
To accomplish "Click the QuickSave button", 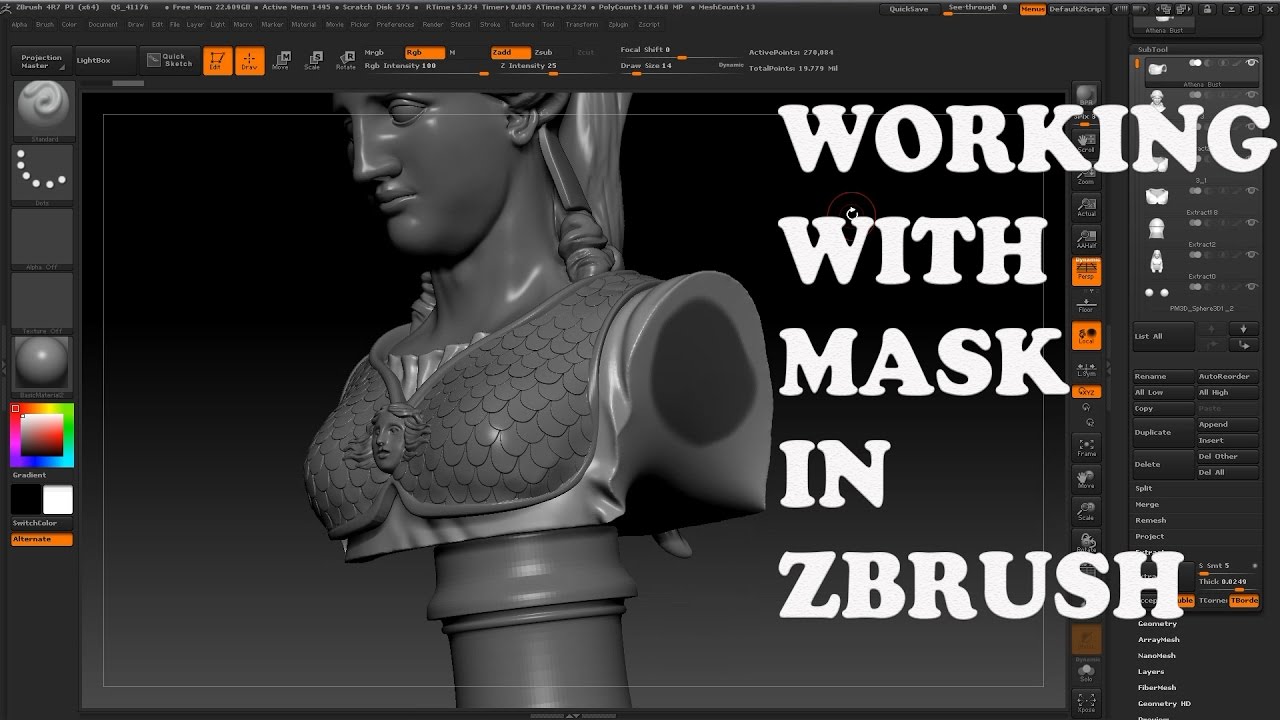I will pos(909,9).
